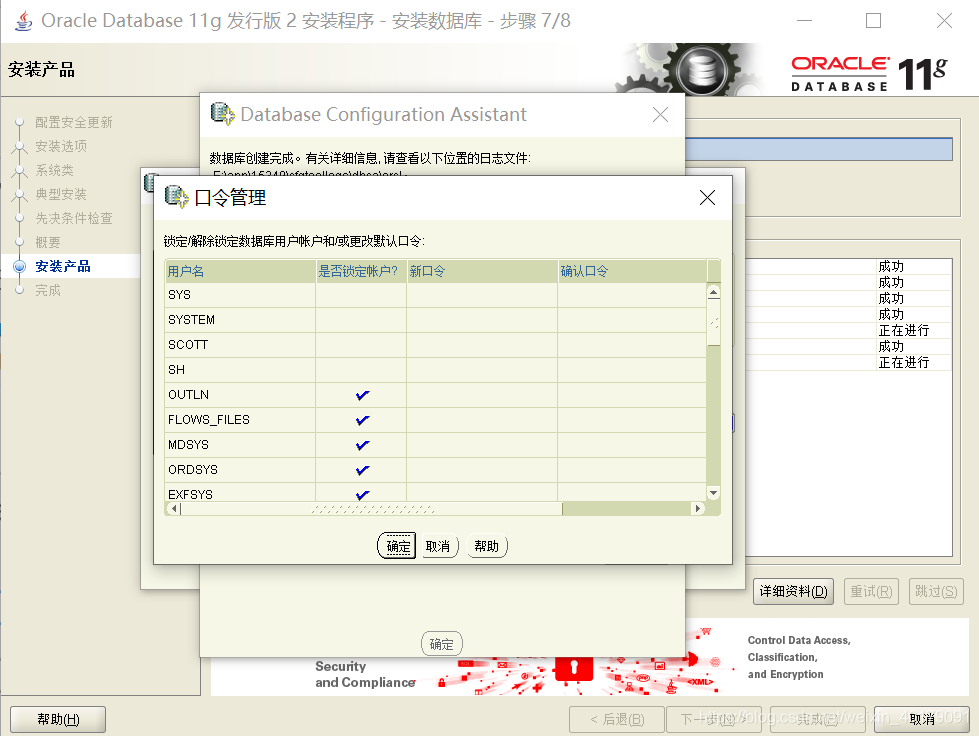979x736 pixels.
Task: Toggle lock account cell for SYS
Action: pos(361,295)
